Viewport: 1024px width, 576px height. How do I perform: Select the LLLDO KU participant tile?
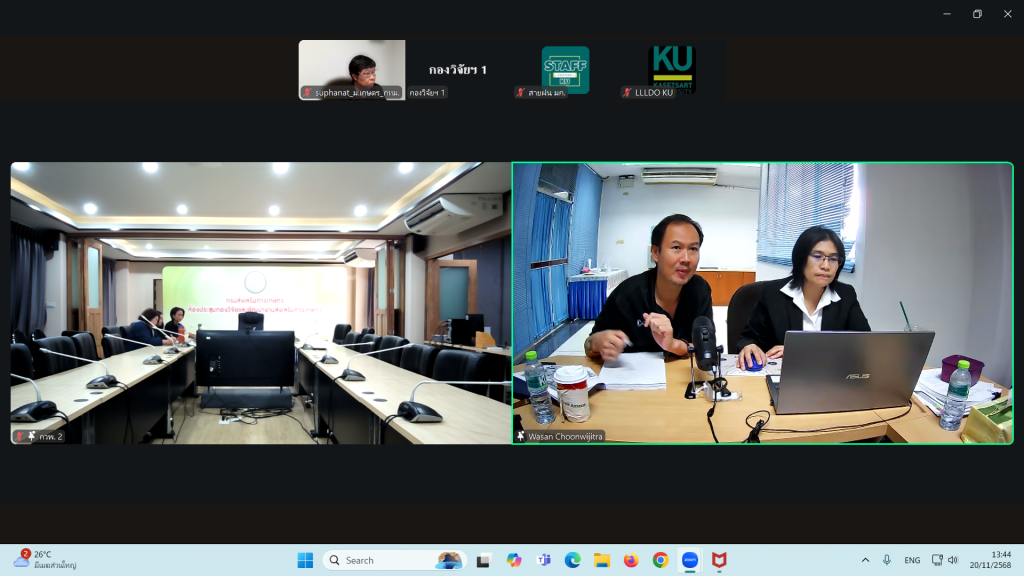672,69
